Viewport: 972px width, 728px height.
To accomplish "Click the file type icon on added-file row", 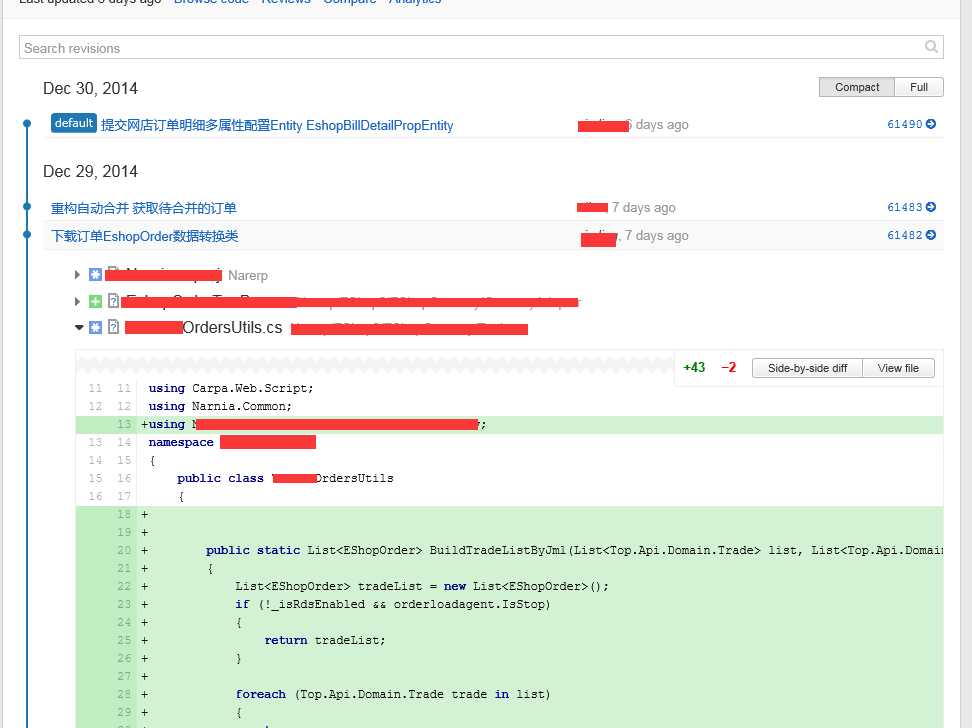I will coord(113,301).
